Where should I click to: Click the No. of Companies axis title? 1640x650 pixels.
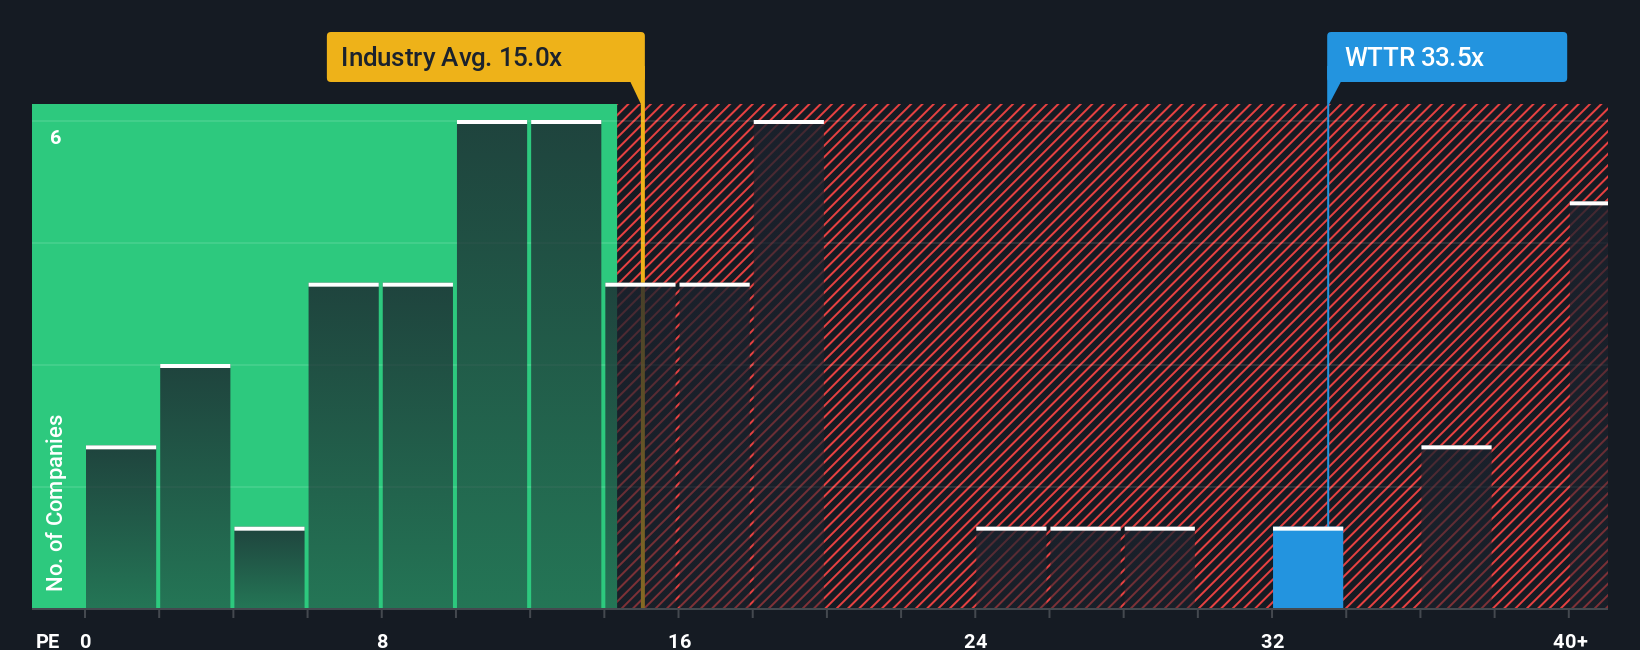tap(55, 502)
